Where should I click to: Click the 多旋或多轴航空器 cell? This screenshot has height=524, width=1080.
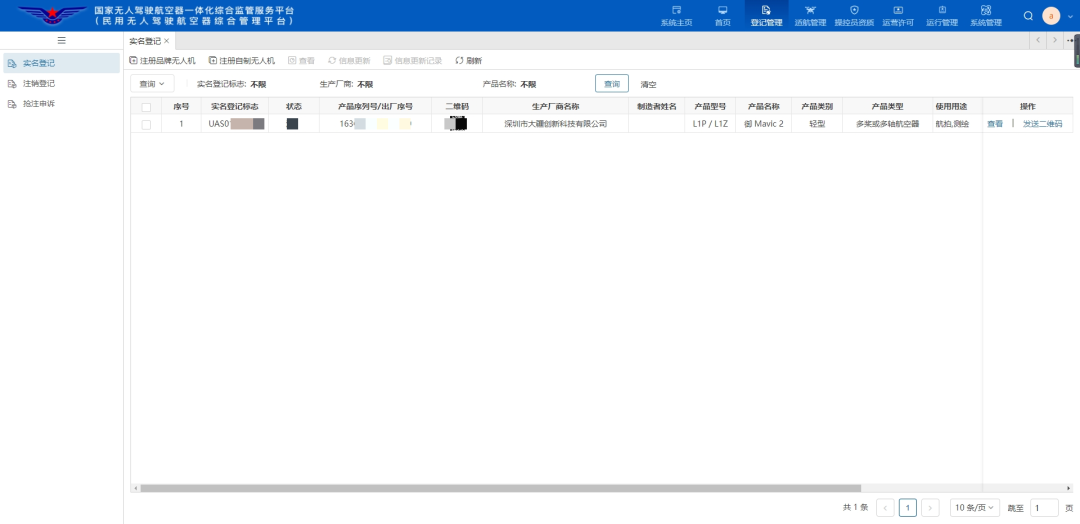tap(887, 125)
